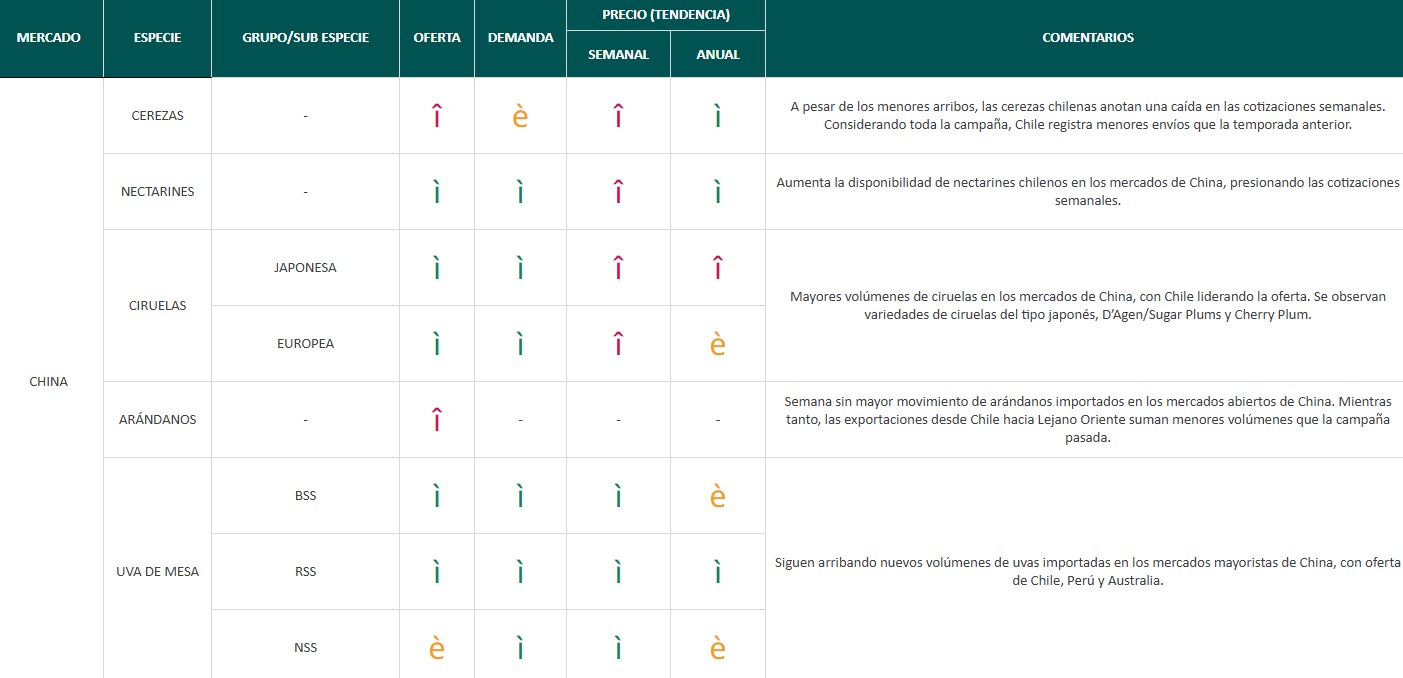Click the SEMANAL price sub-header
This screenshot has height=678, width=1403.
(618, 55)
